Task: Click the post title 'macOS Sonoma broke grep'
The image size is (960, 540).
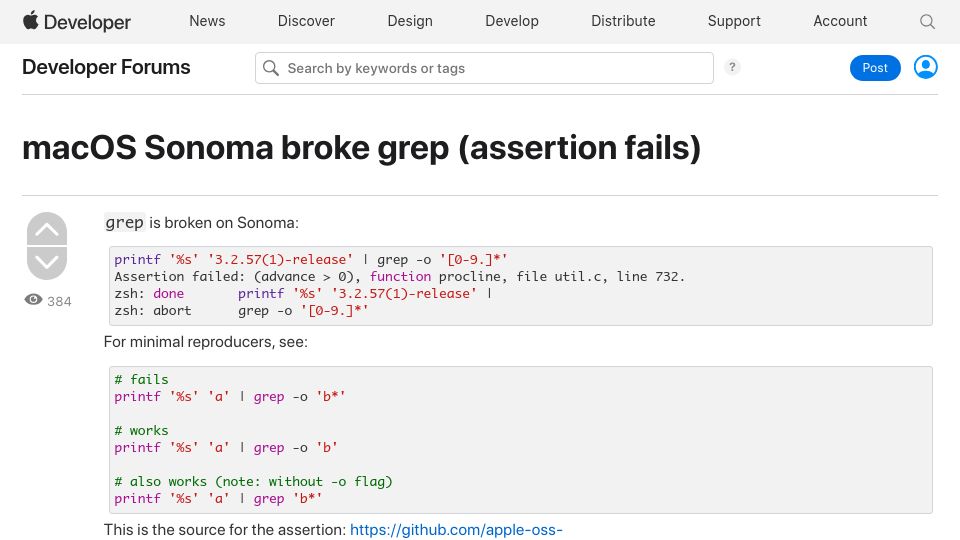Action: coord(361,148)
